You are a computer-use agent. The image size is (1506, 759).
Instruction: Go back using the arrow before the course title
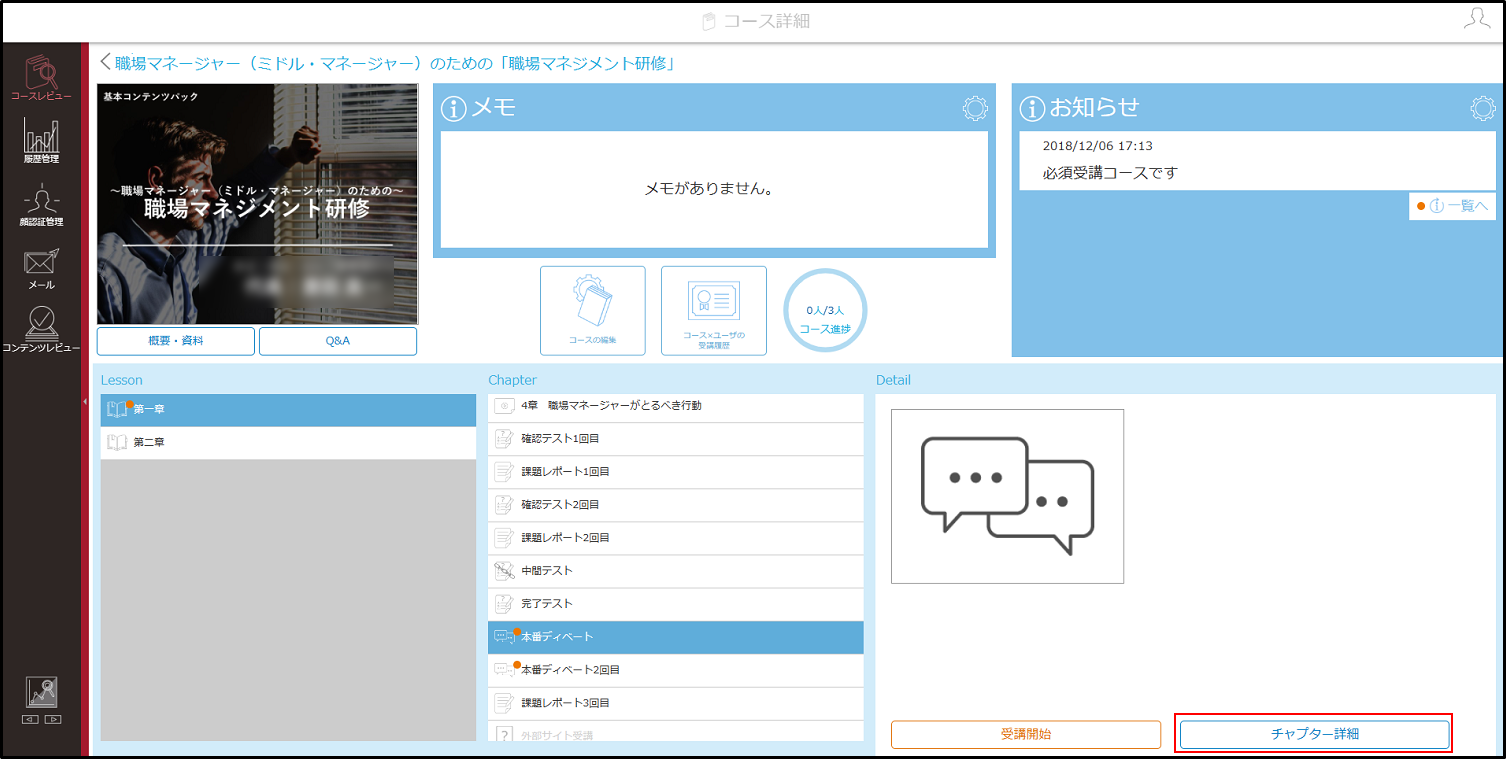click(x=105, y=63)
